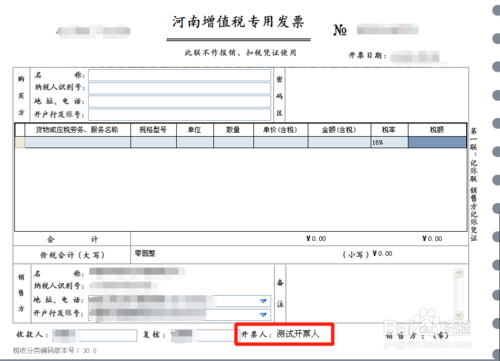This screenshot has width=500, height=361.
Task: Select the specification model (规格型号) cell
Action: (153, 142)
